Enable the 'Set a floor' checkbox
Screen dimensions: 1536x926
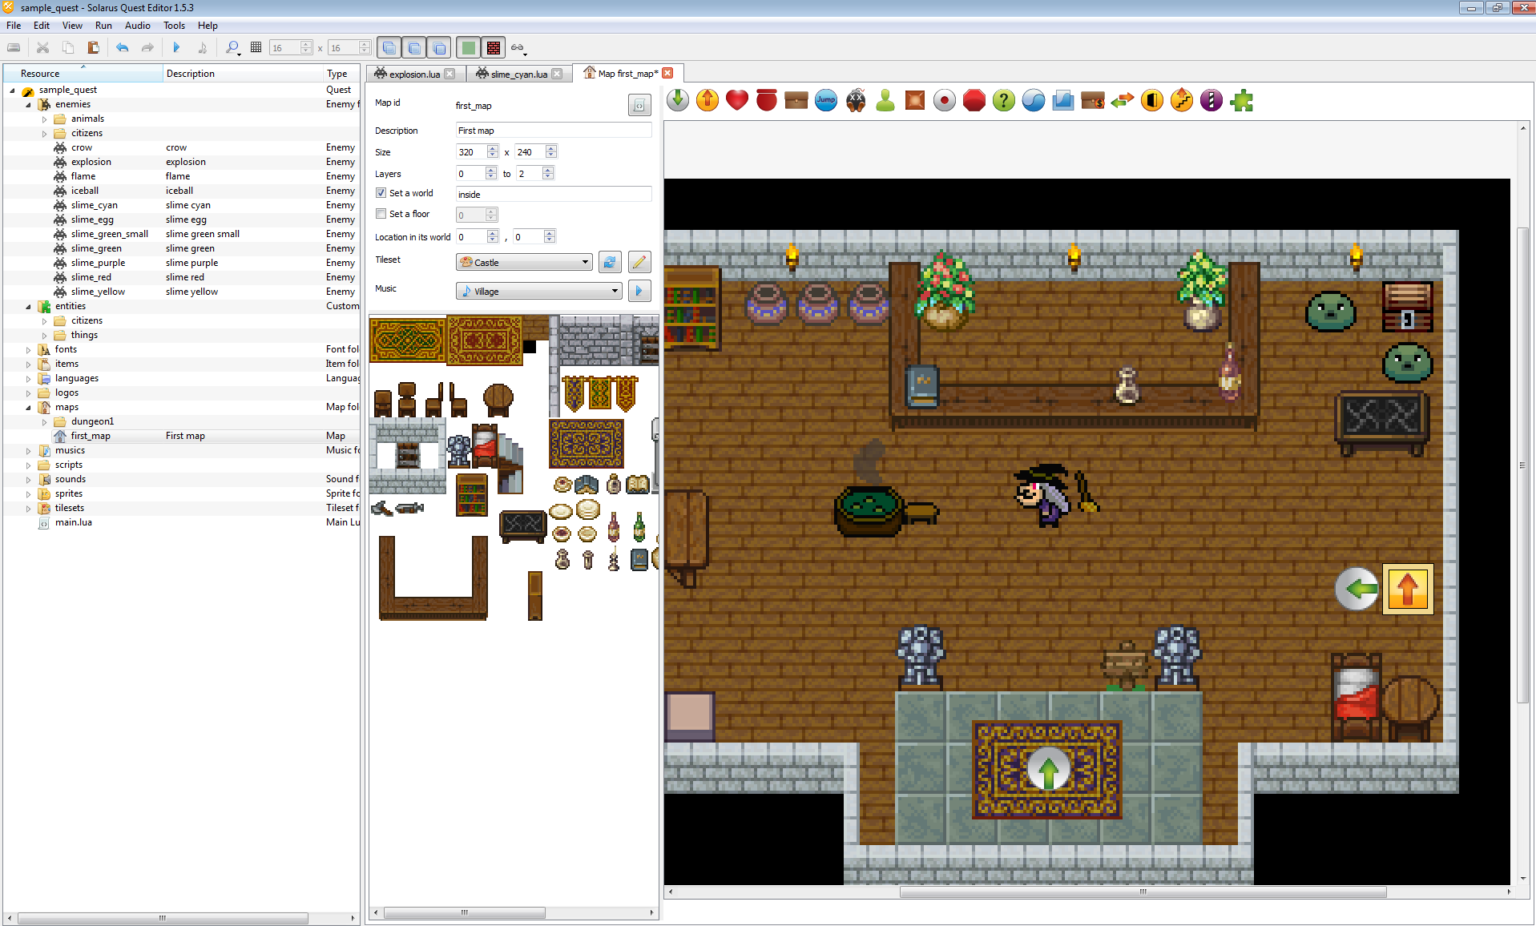pos(381,214)
